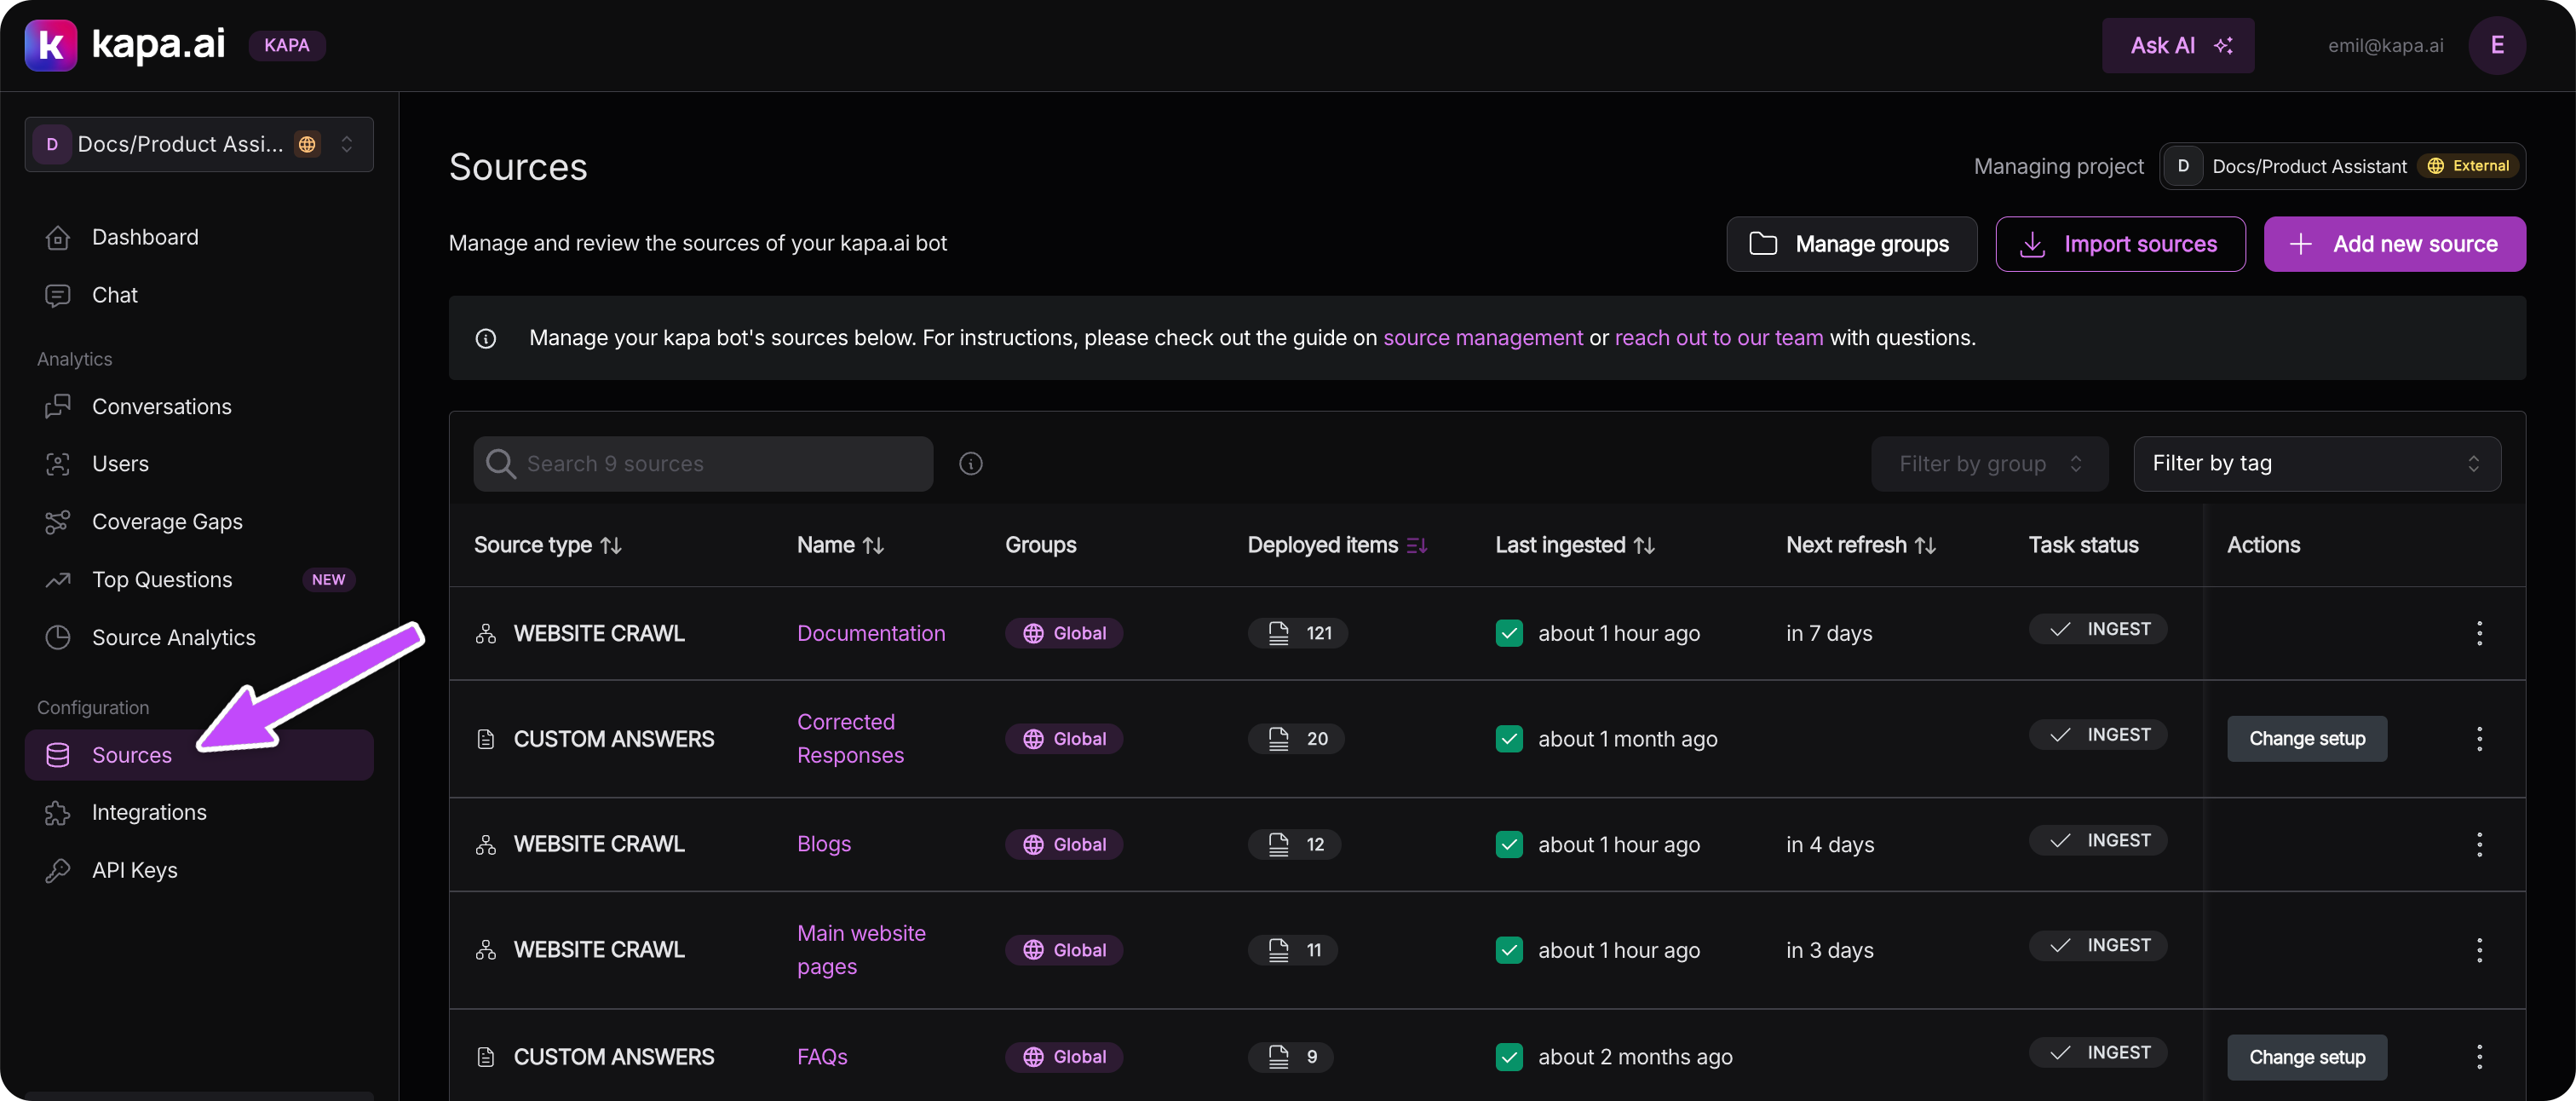
Task: Sort by the Deployed items column icon
Action: coord(1416,545)
